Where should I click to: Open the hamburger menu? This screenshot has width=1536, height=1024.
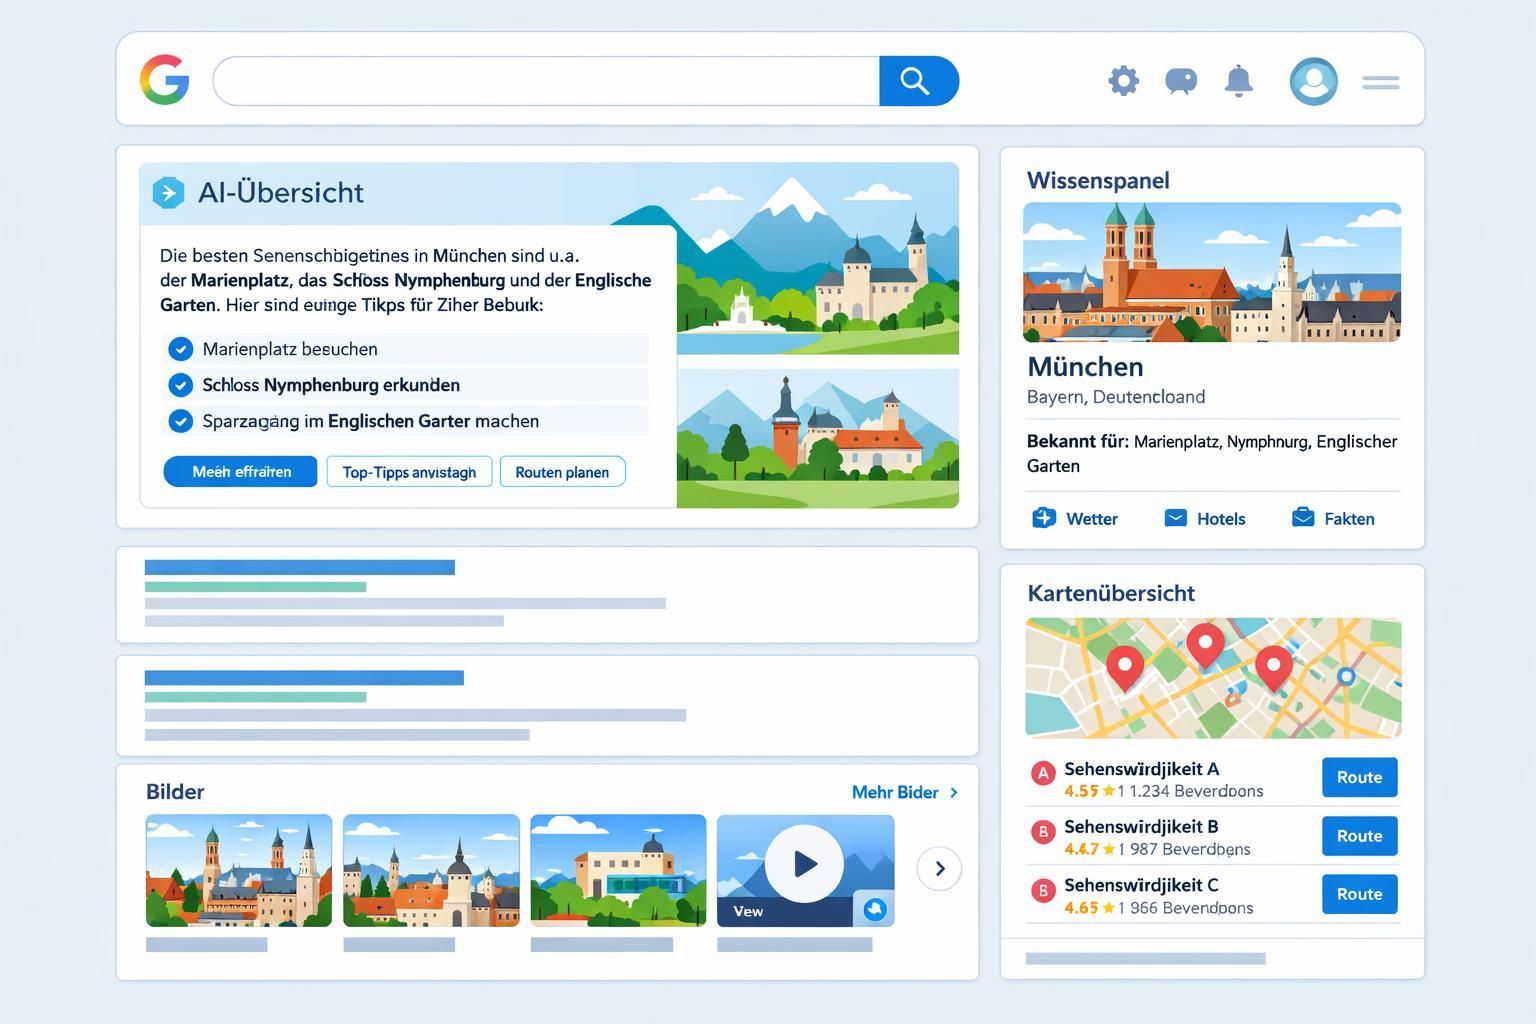[x=1381, y=81]
